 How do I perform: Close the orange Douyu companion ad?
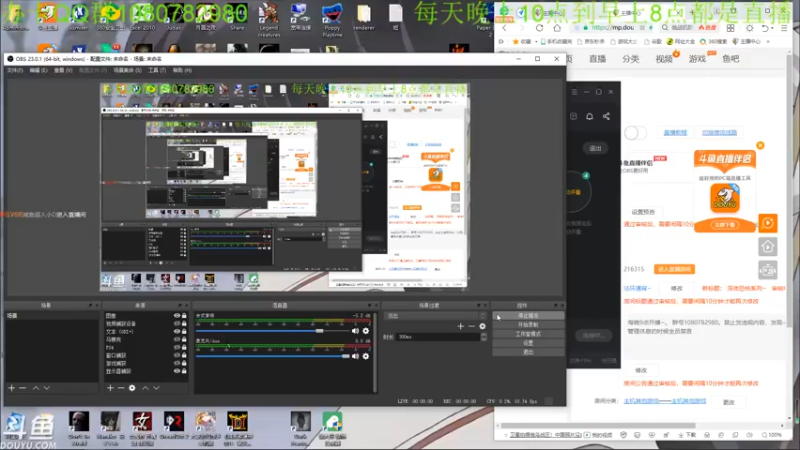point(760,145)
